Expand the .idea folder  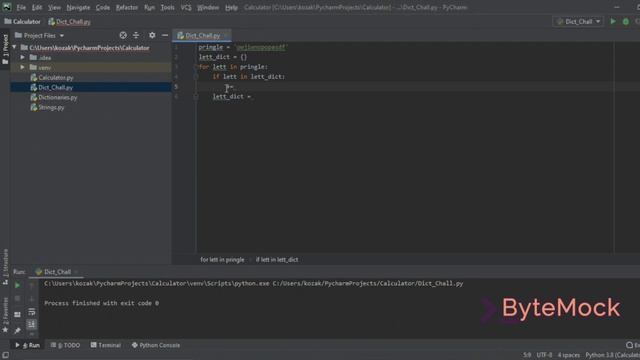pyautogui.click(x=22, y=58)
